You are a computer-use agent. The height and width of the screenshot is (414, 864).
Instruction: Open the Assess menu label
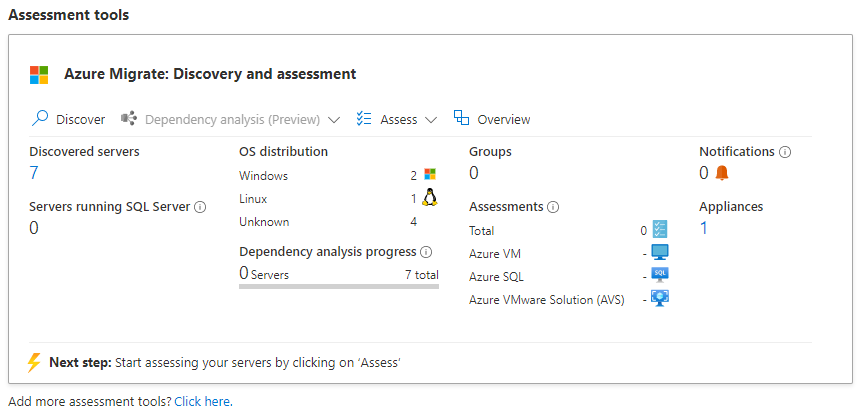398,120
